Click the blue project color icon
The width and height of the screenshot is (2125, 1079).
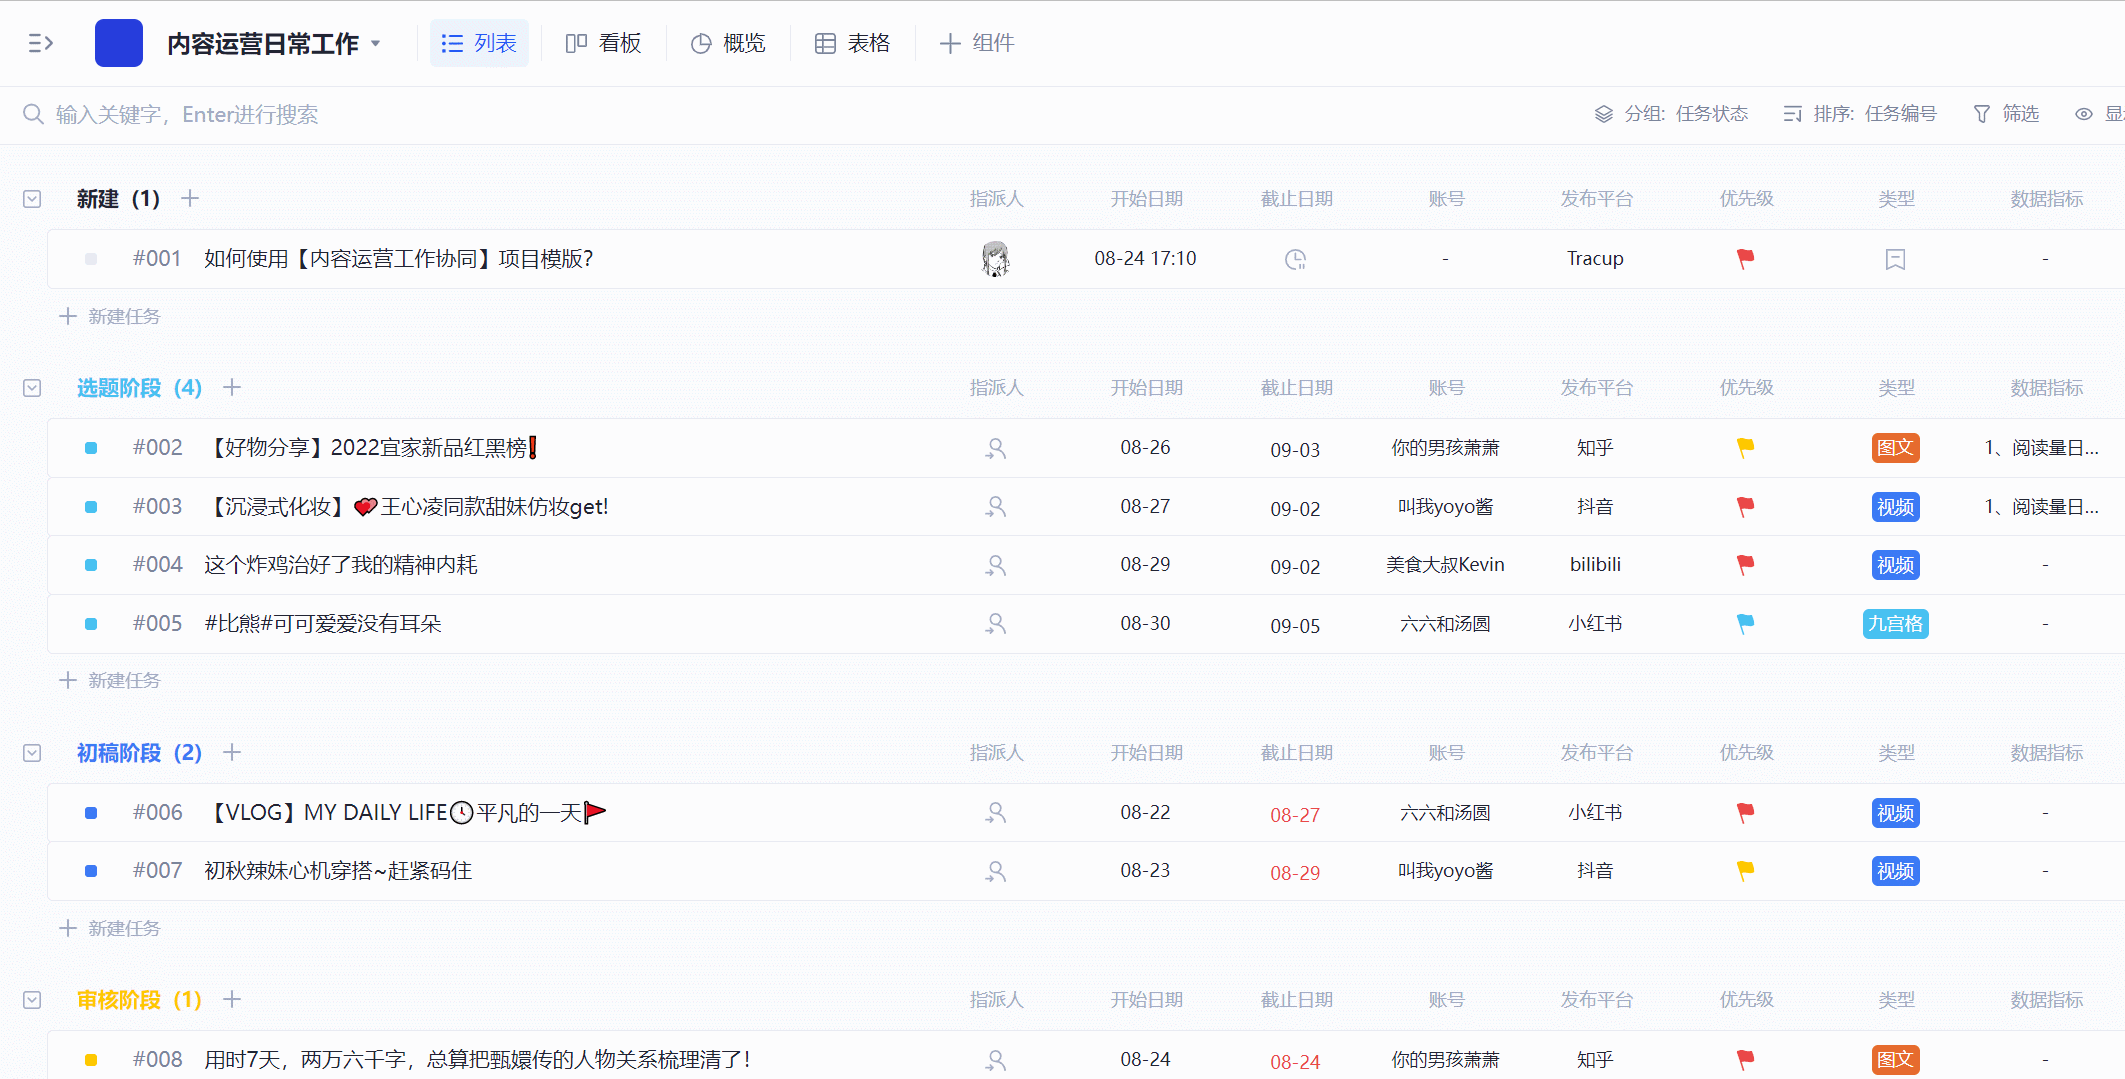pos(119,43)
